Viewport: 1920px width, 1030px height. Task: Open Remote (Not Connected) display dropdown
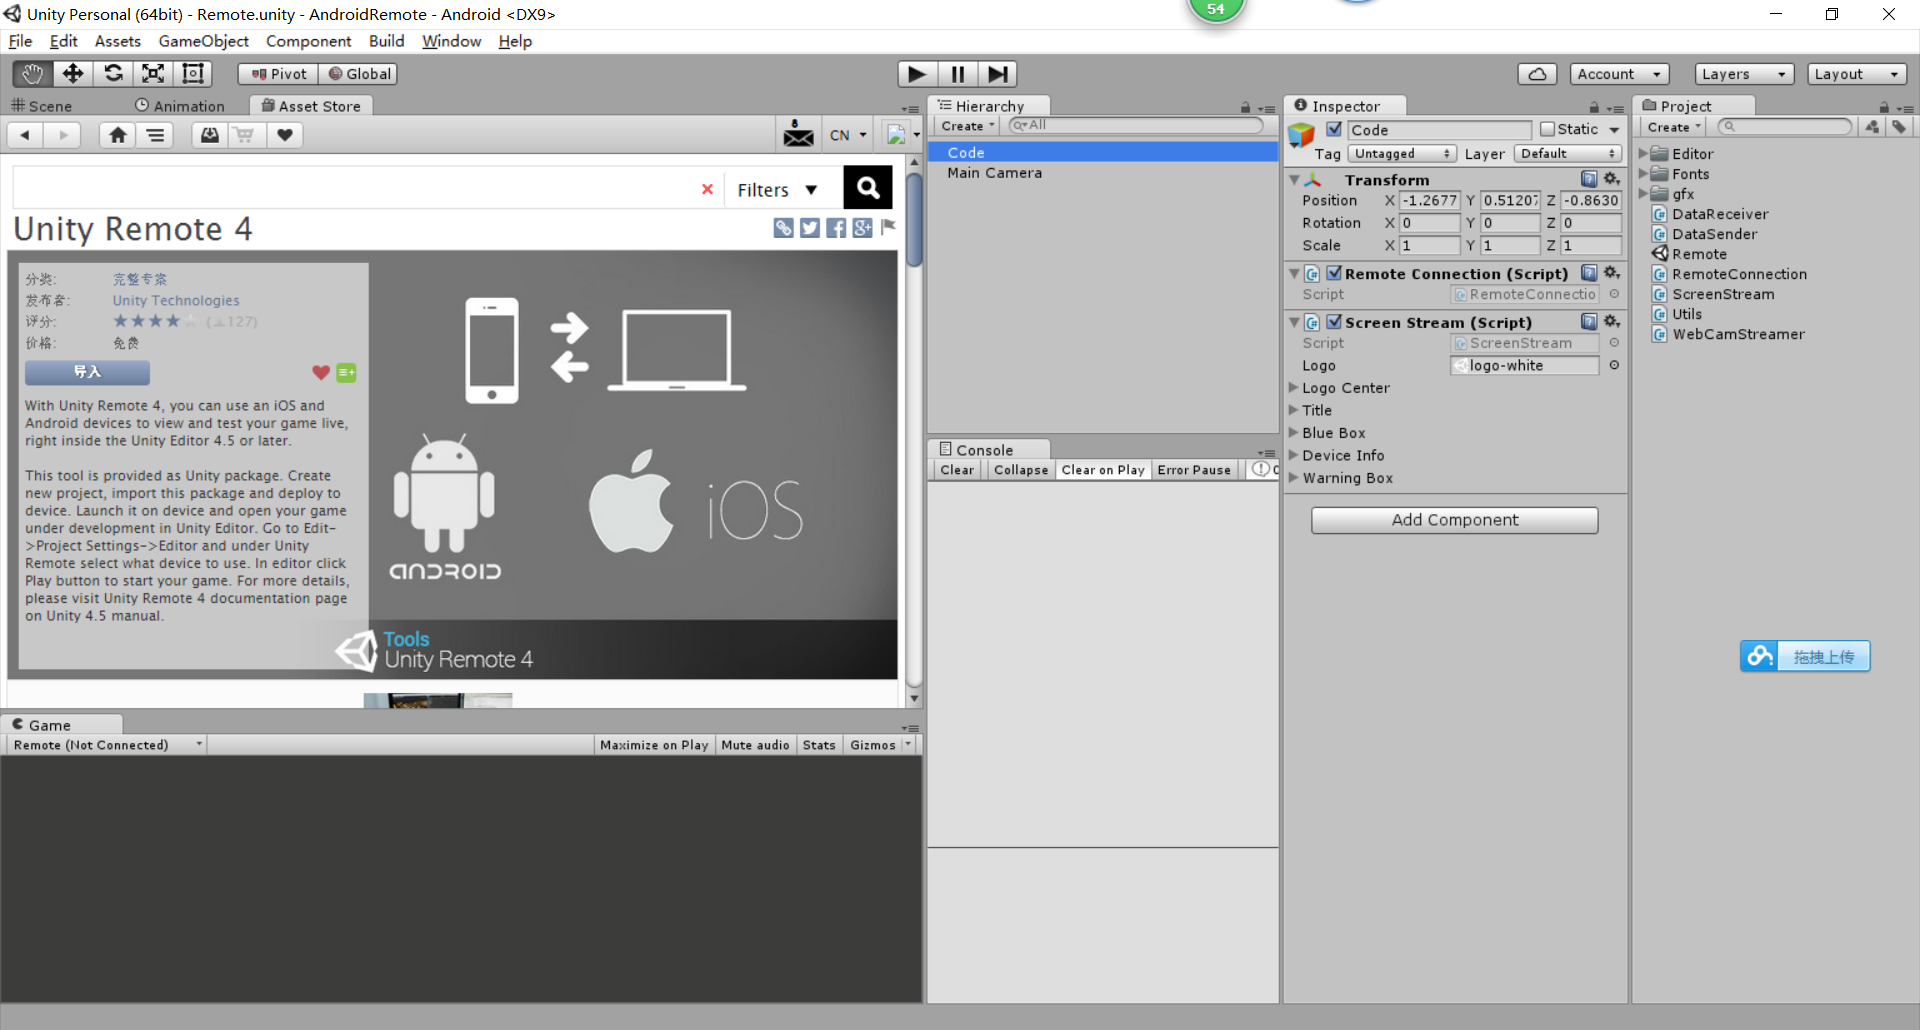click(106, 745)
